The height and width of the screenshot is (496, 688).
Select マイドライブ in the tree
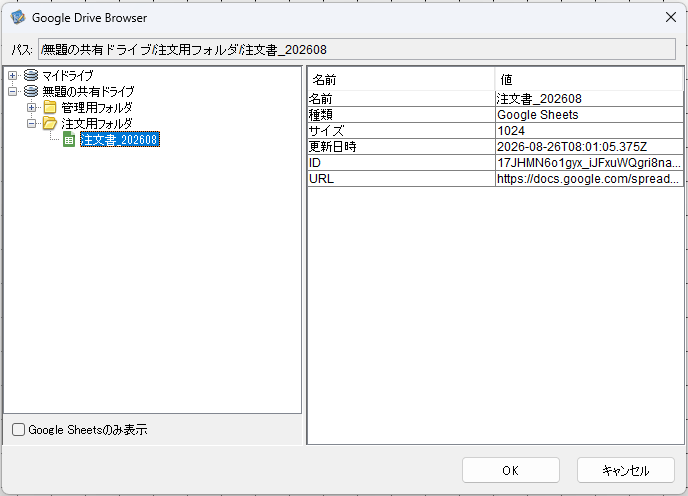point(68,75)
